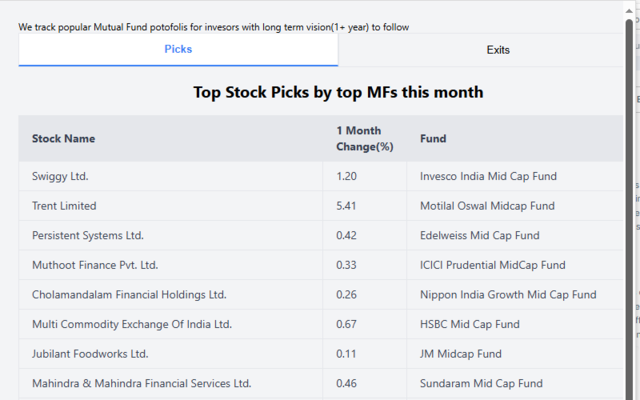Switch to the Picks tab

pyautogui.click(x=178, y=49)
